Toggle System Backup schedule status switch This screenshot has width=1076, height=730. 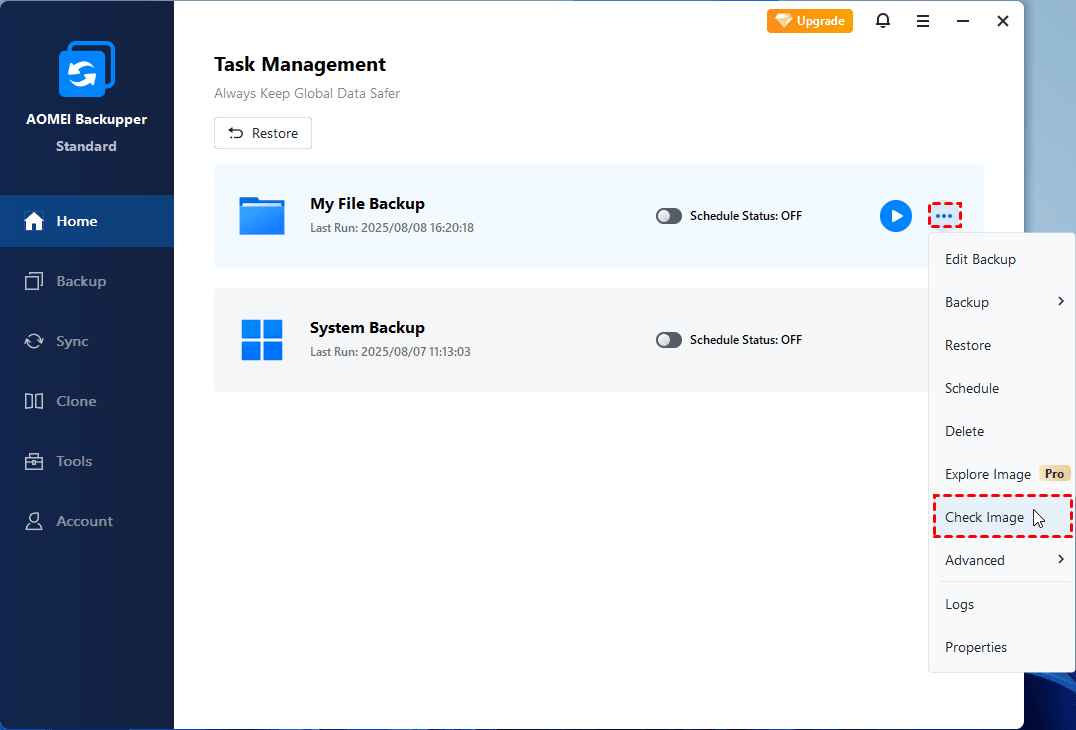(669, 340)
